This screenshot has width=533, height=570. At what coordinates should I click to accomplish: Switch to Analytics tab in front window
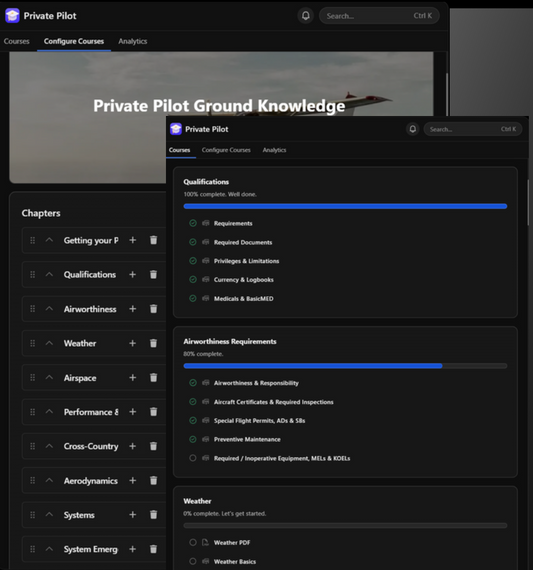[274, 150]
